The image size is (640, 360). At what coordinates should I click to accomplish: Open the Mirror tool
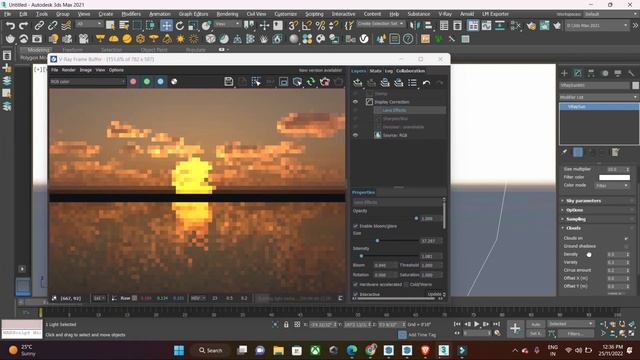pos(415,26)
